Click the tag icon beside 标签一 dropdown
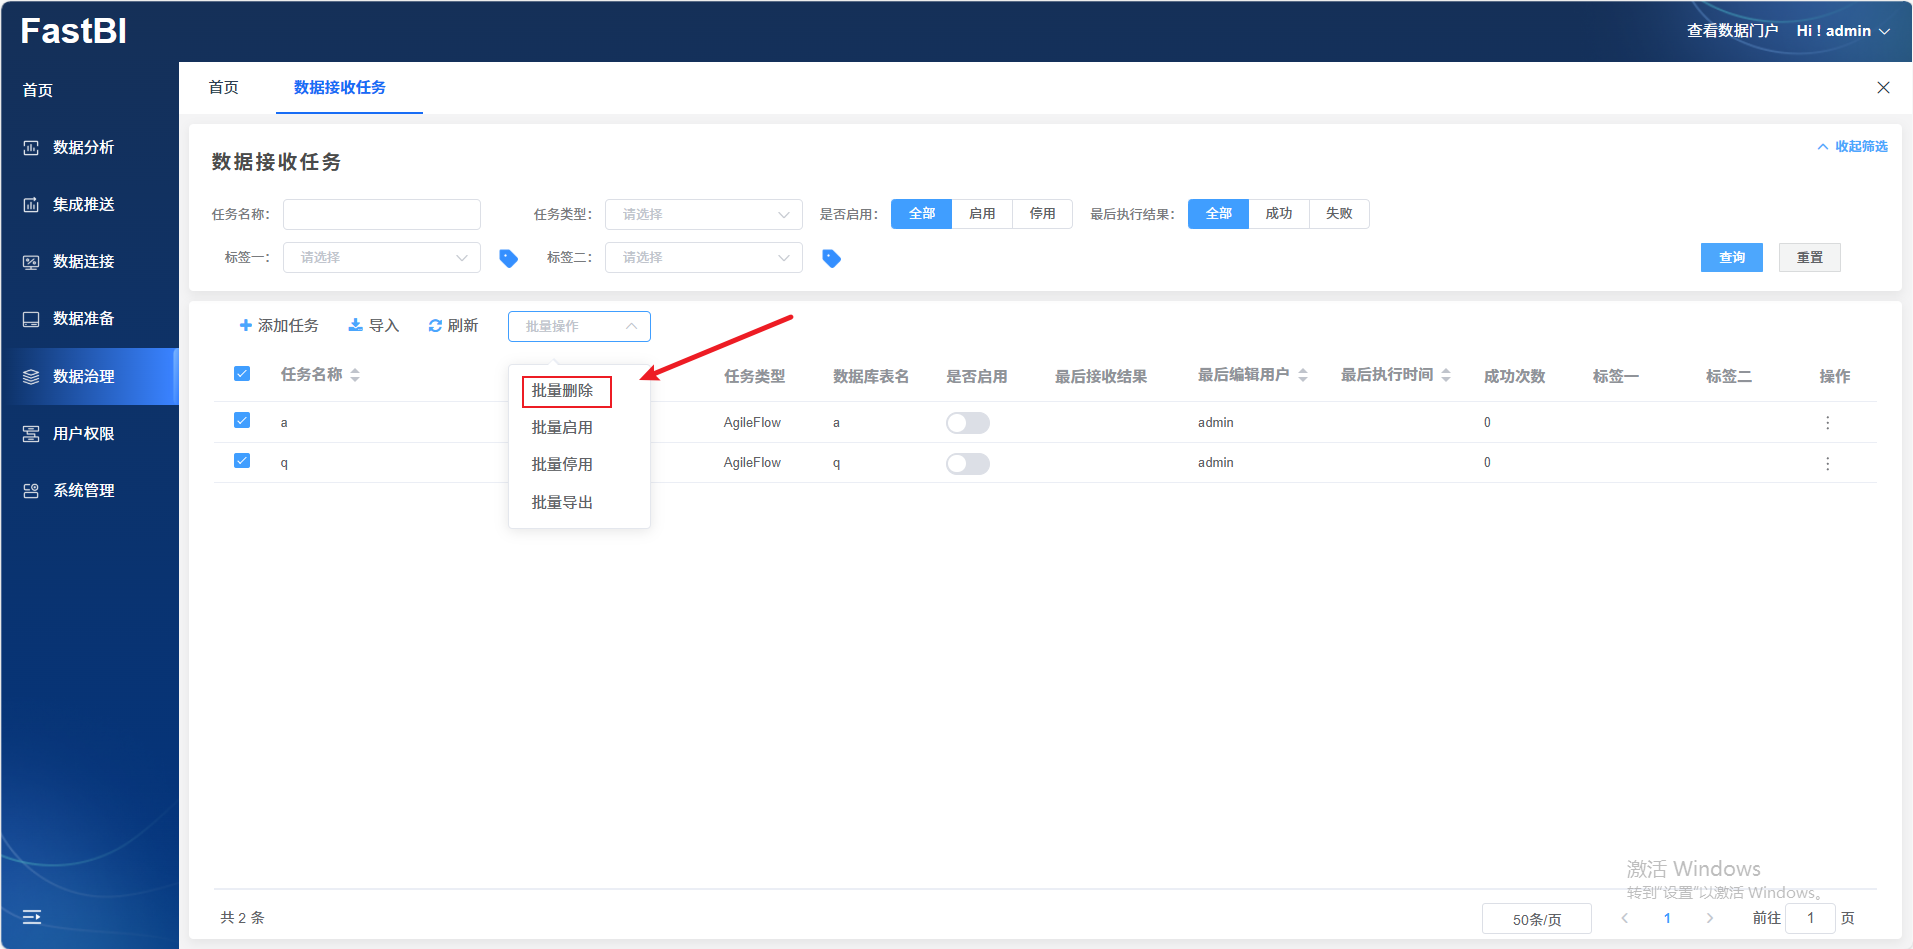The height and width of the screenshot is (949, 1913). click(508, 259)
